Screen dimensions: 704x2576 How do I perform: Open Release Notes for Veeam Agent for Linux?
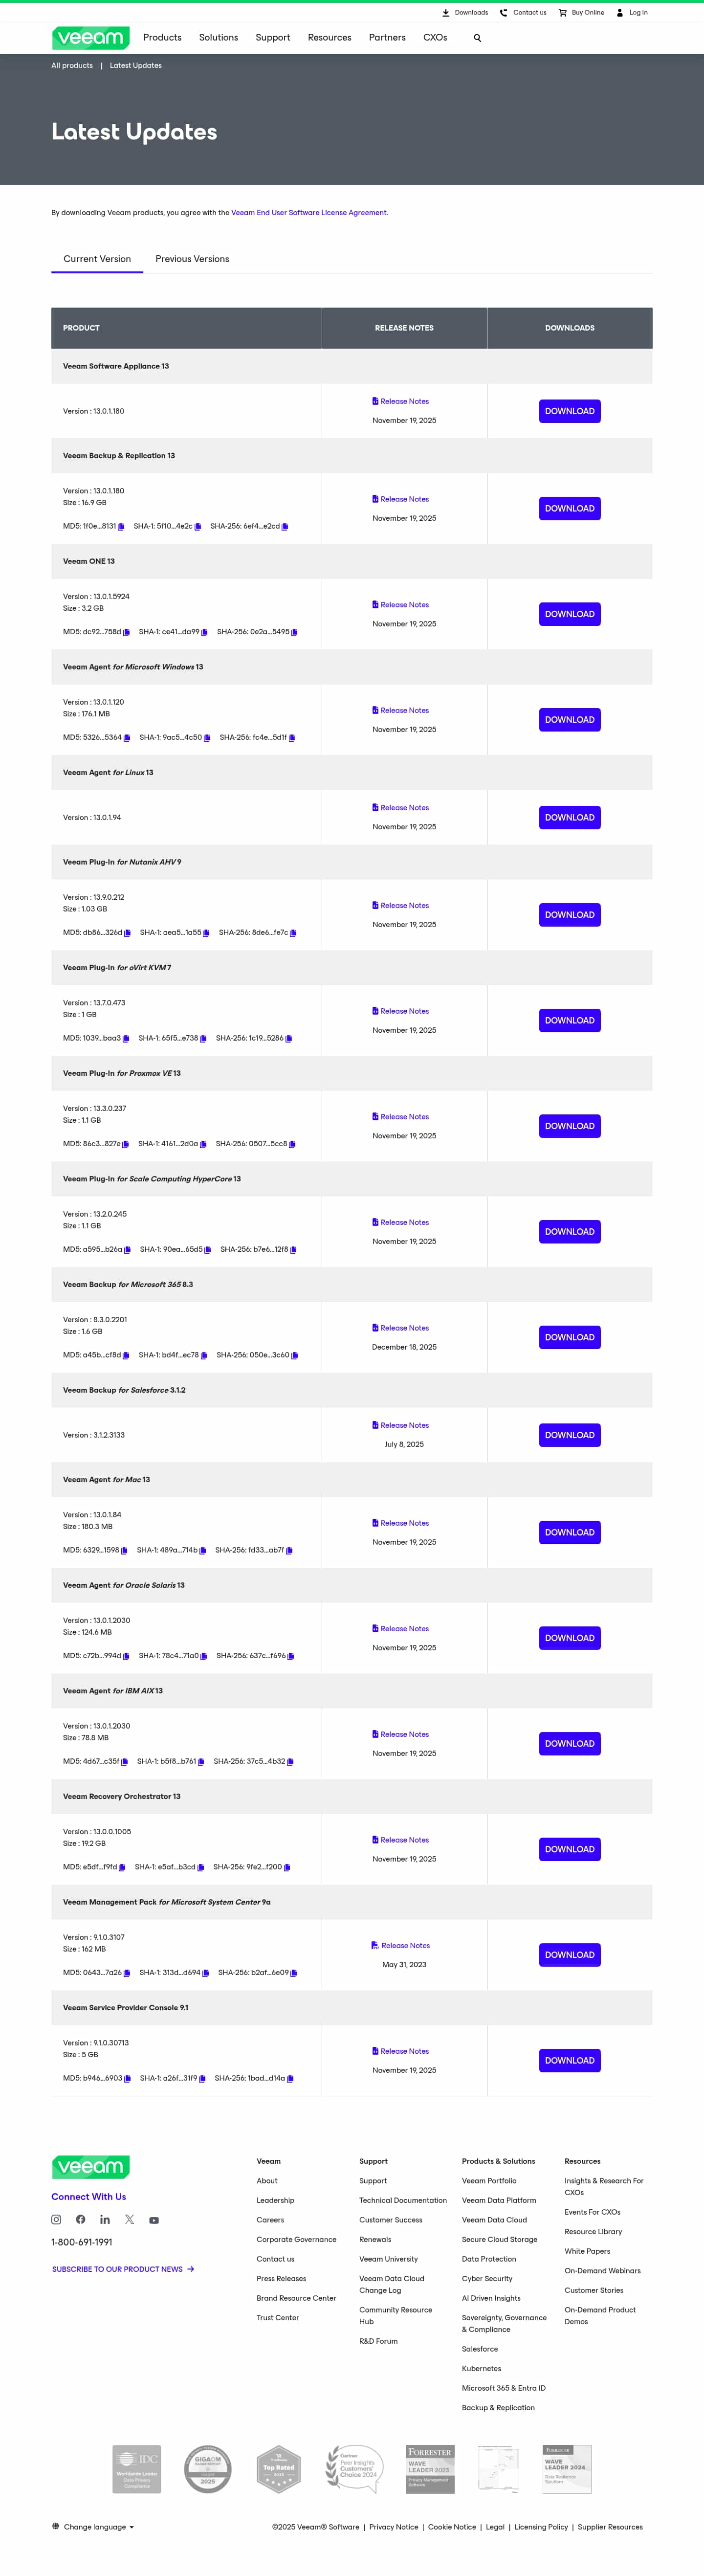click(404, 808)
